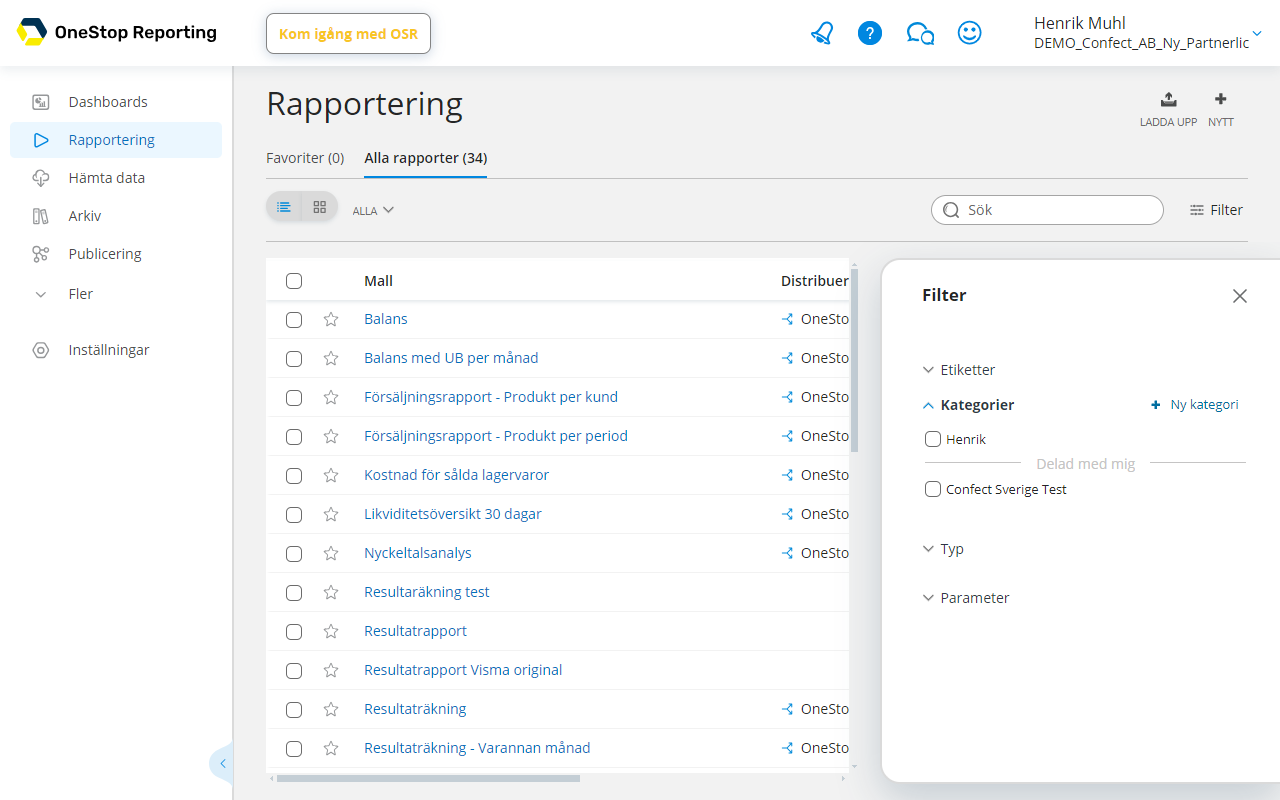1280x800 pixels.
Task: Open the Resultatrapport Visma original report
Action: click(x=463, y=670)
